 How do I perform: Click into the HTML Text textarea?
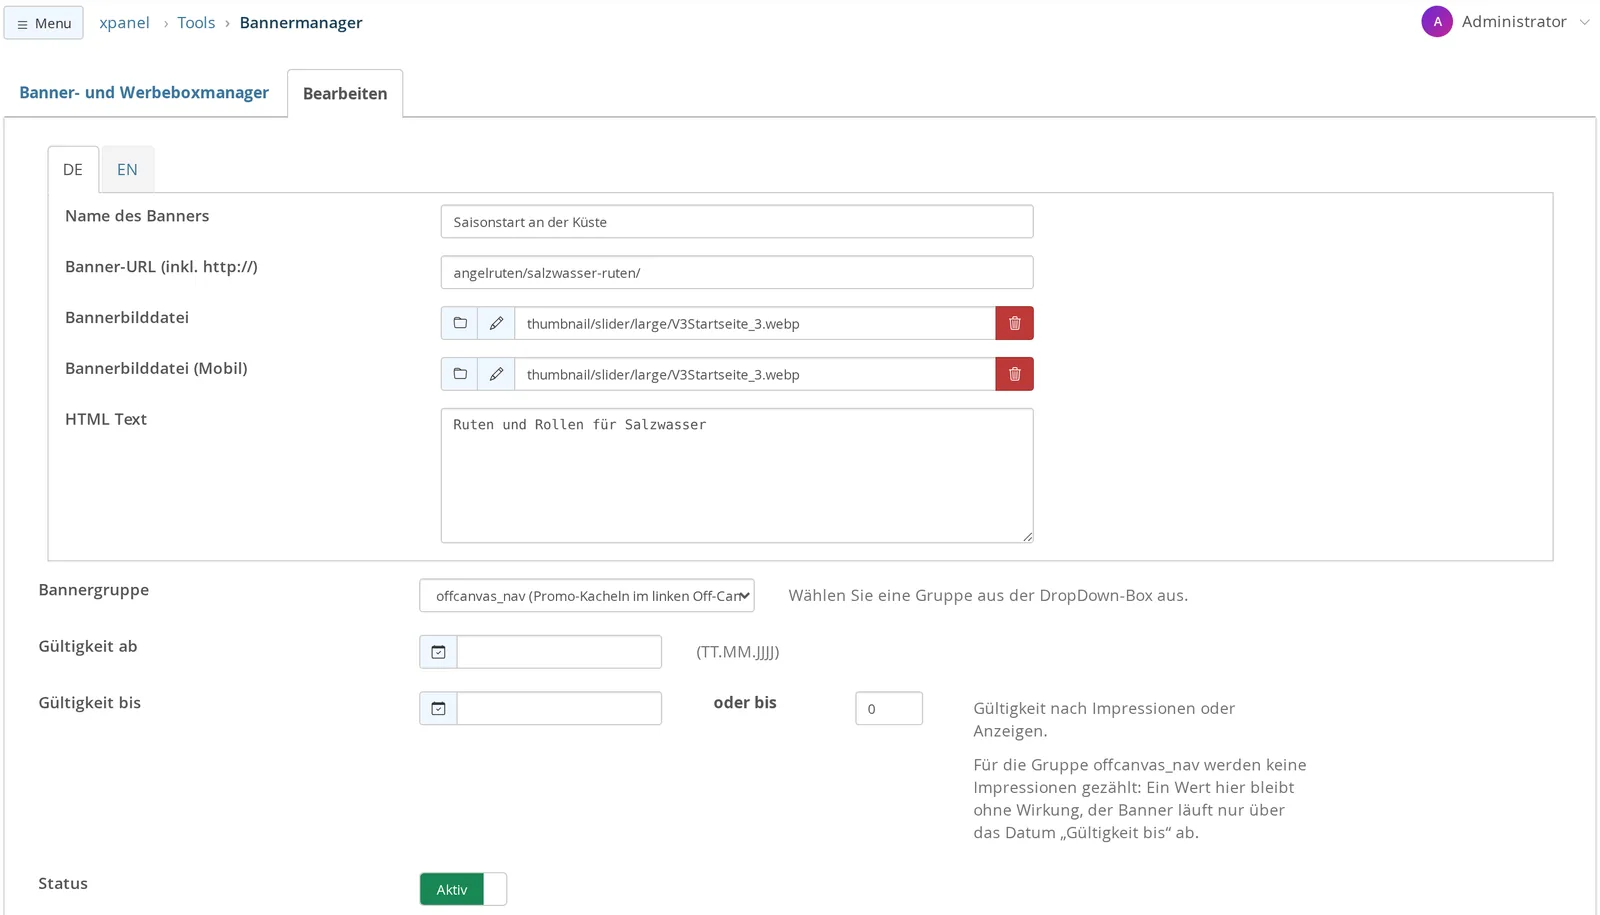[x=737, y=476]
